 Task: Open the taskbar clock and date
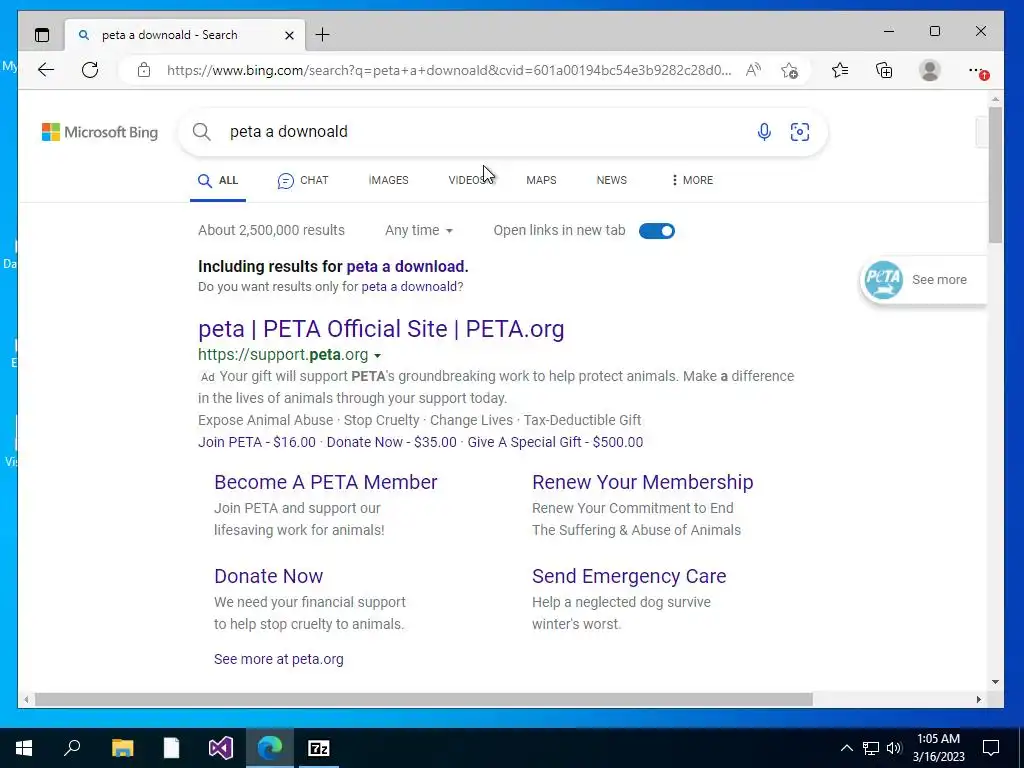click(938, 748)
